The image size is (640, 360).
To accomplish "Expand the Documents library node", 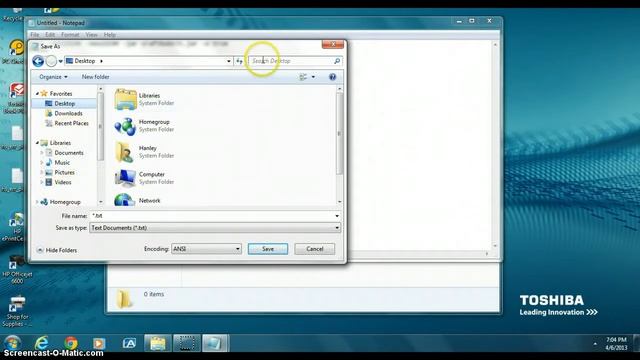I will tap(42, 153).
